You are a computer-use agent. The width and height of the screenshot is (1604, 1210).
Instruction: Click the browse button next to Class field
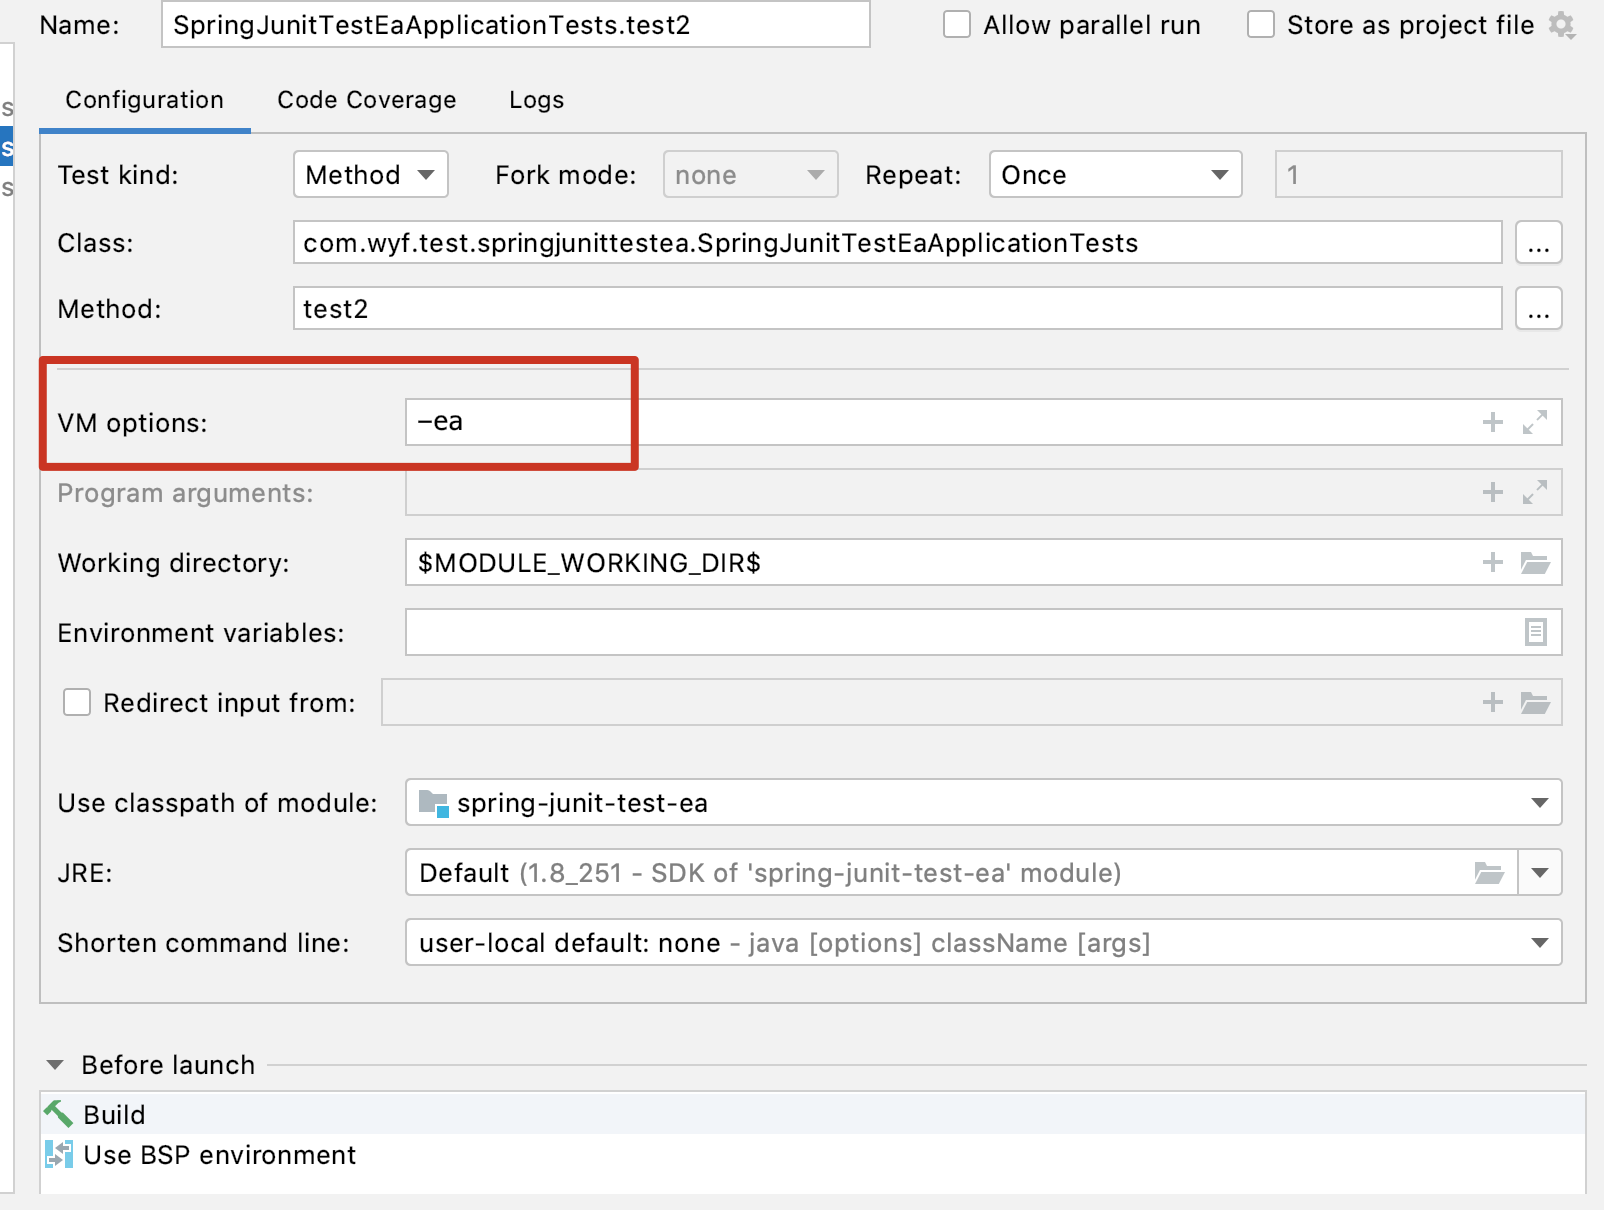click(1539, 243)
